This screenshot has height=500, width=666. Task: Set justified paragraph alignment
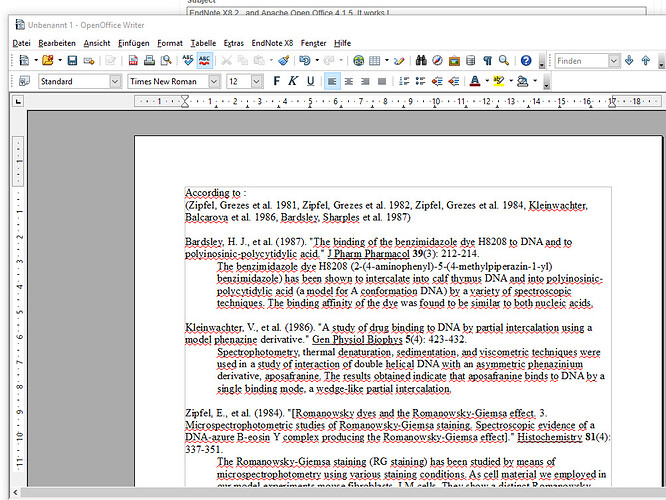(382, 81)
